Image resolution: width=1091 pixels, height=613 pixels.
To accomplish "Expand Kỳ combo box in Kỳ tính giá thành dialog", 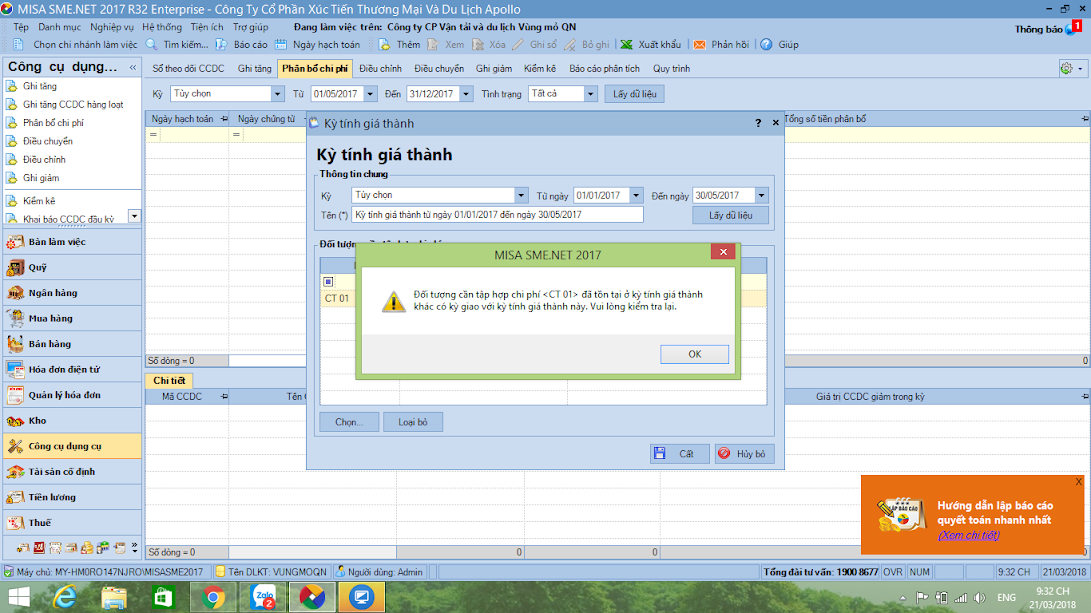I will click(x=521, y=196).
